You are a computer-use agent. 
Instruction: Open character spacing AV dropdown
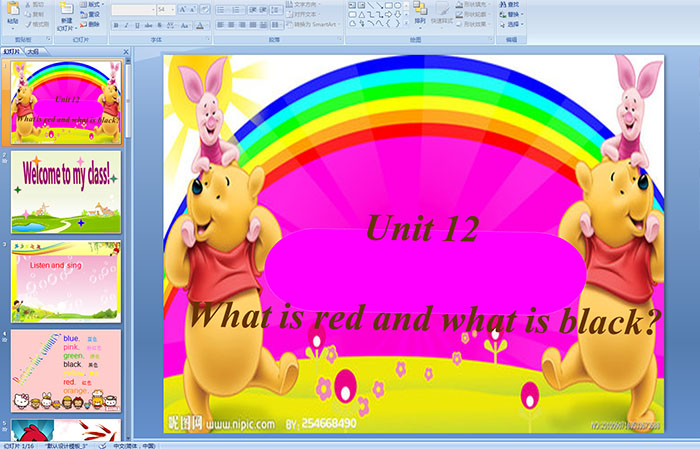(172, 25)
